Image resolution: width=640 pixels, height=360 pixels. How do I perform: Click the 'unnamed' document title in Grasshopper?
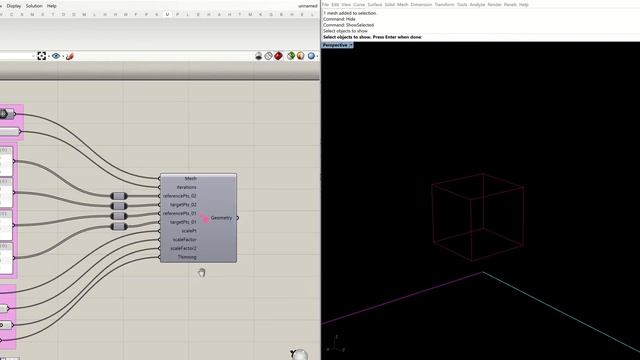(308, 6)
